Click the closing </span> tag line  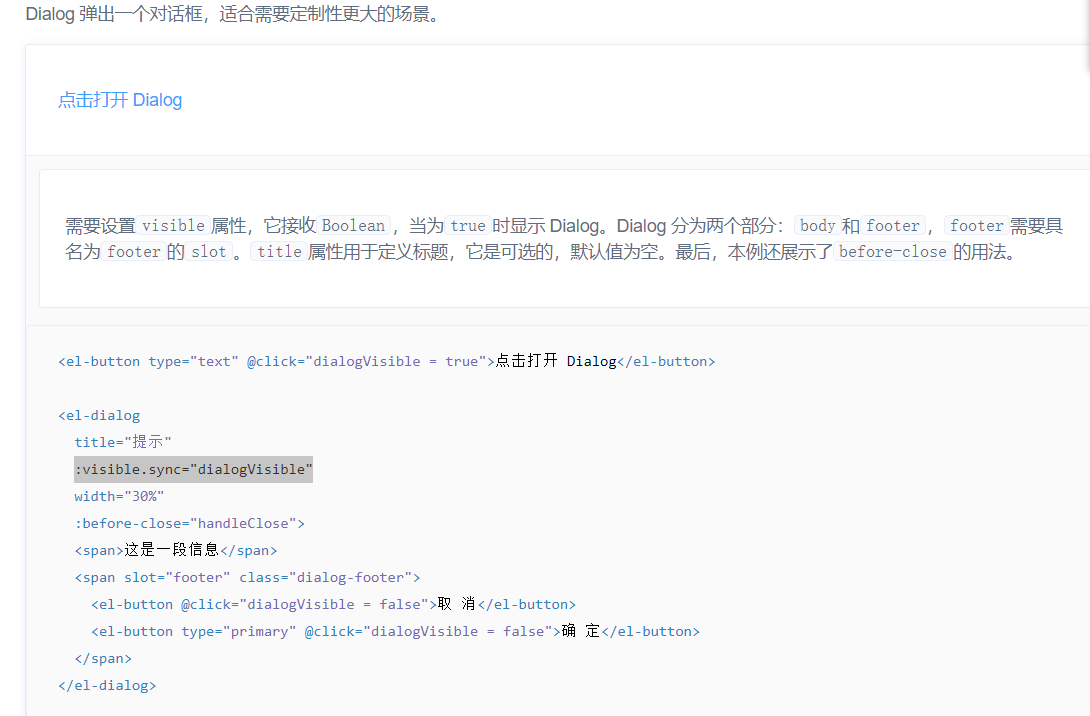click(x=103, y=658)
